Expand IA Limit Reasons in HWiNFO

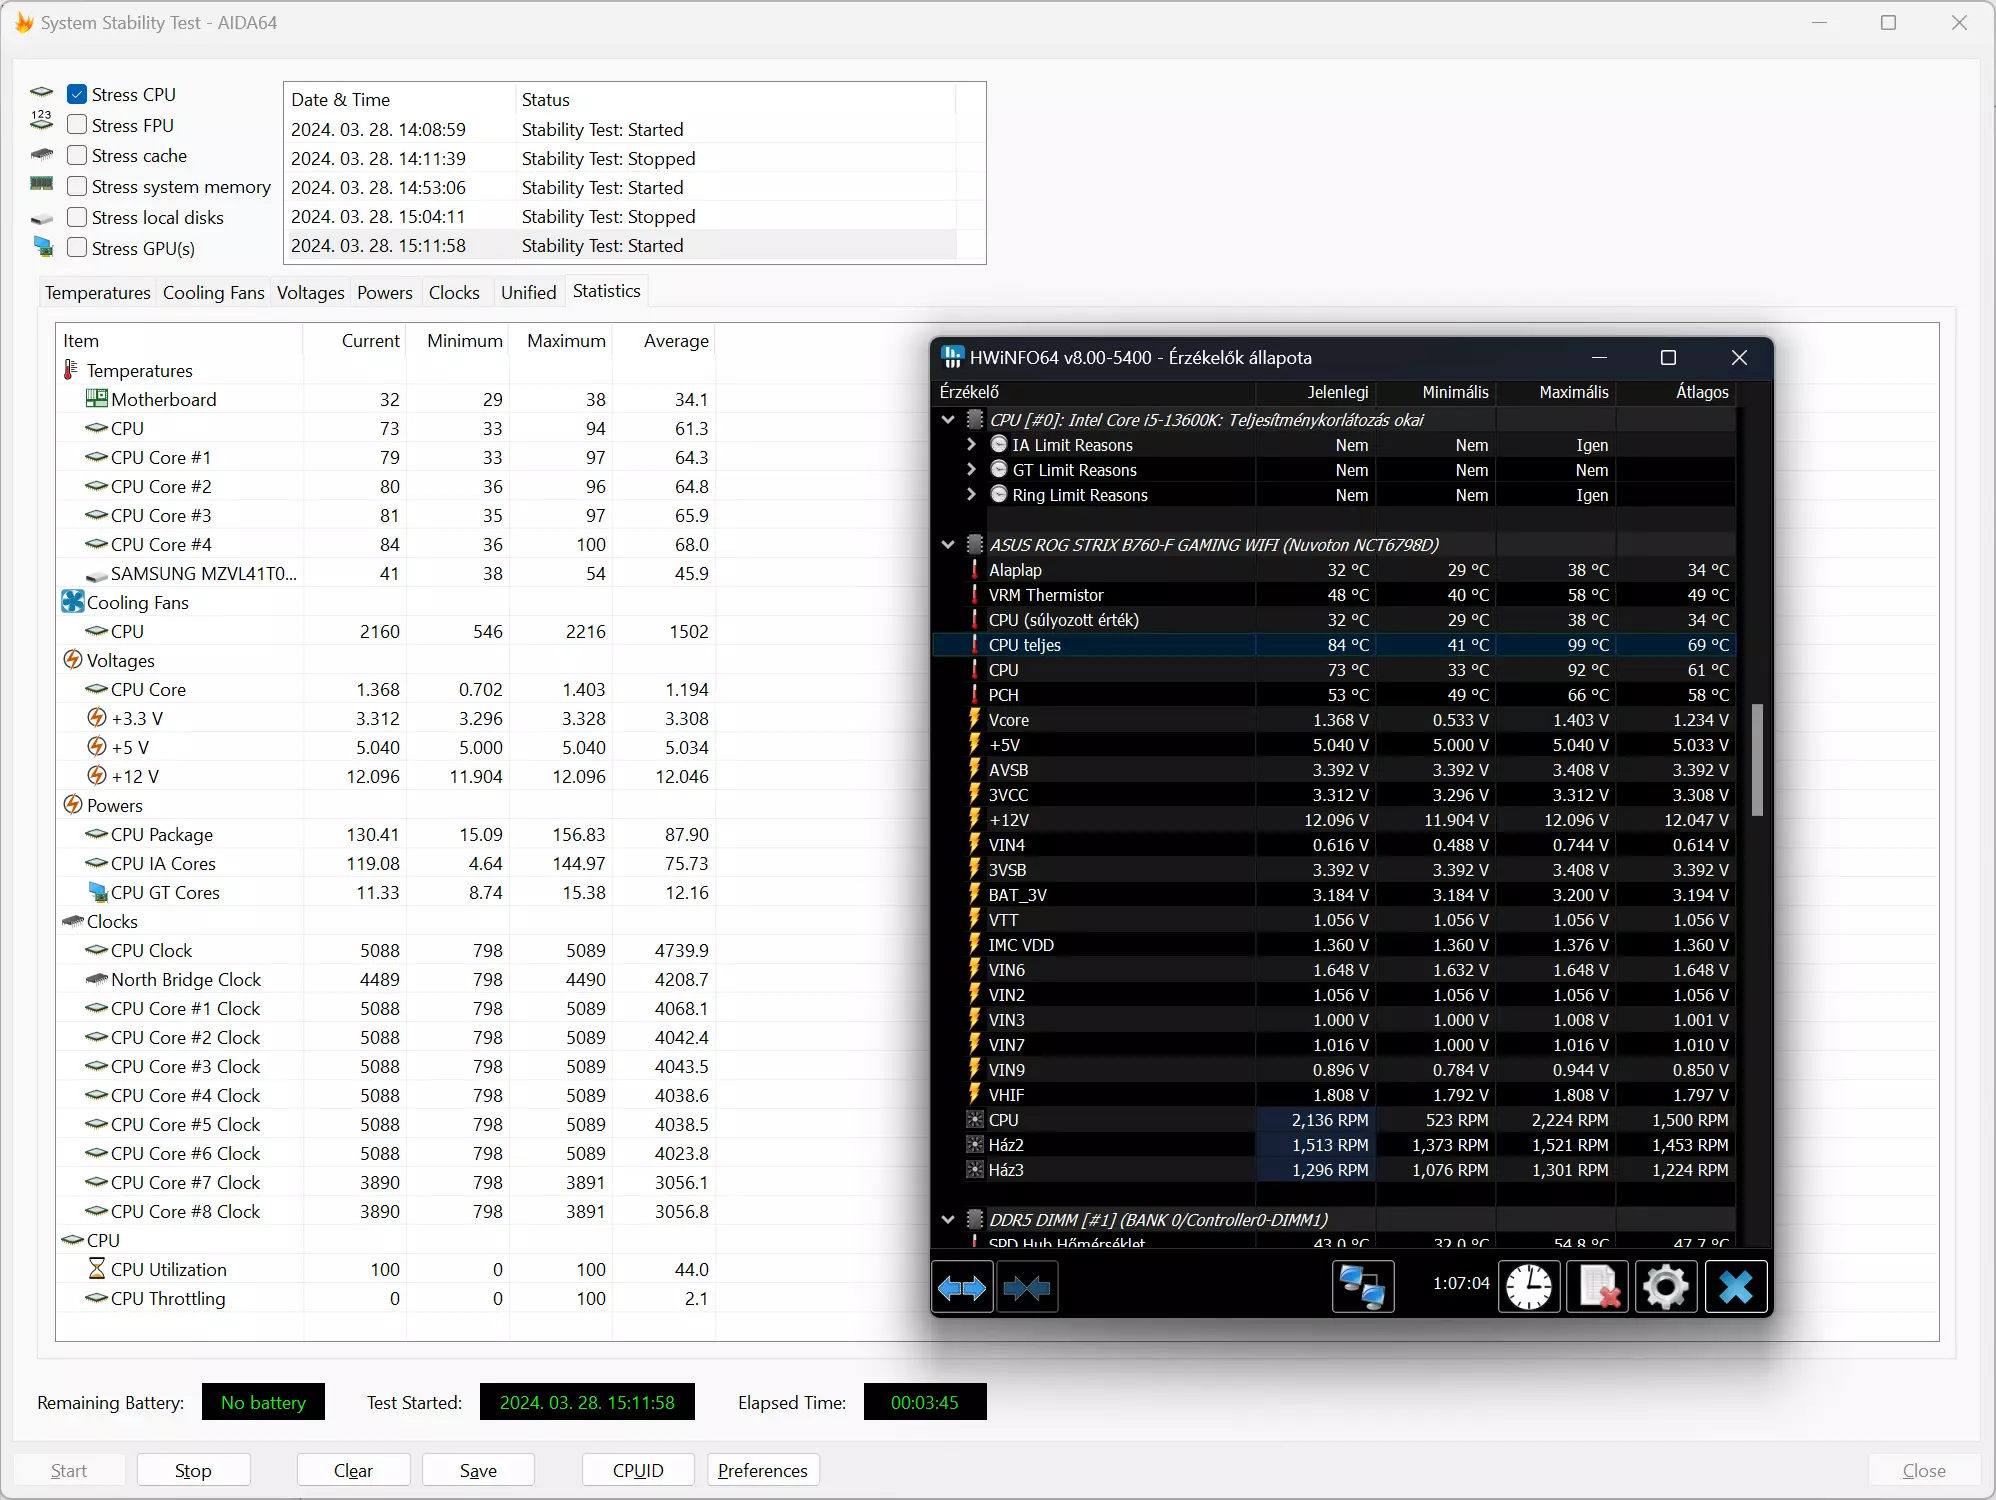point(971,444)
